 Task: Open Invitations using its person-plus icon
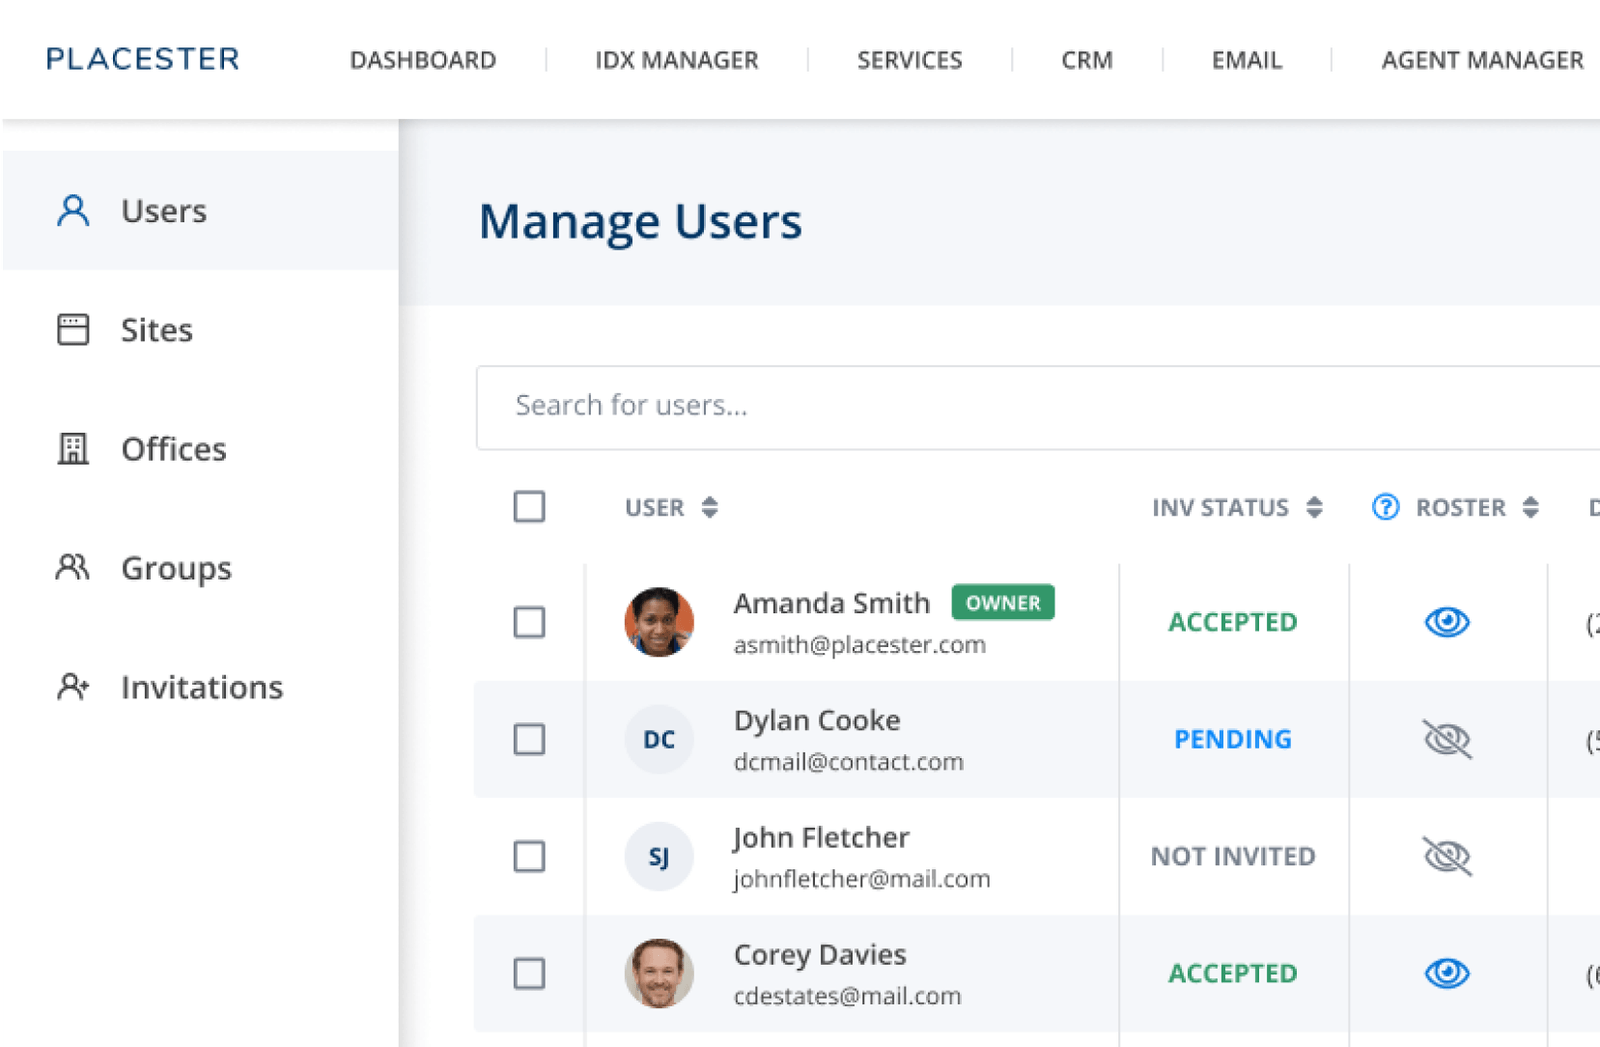point(71,686)
